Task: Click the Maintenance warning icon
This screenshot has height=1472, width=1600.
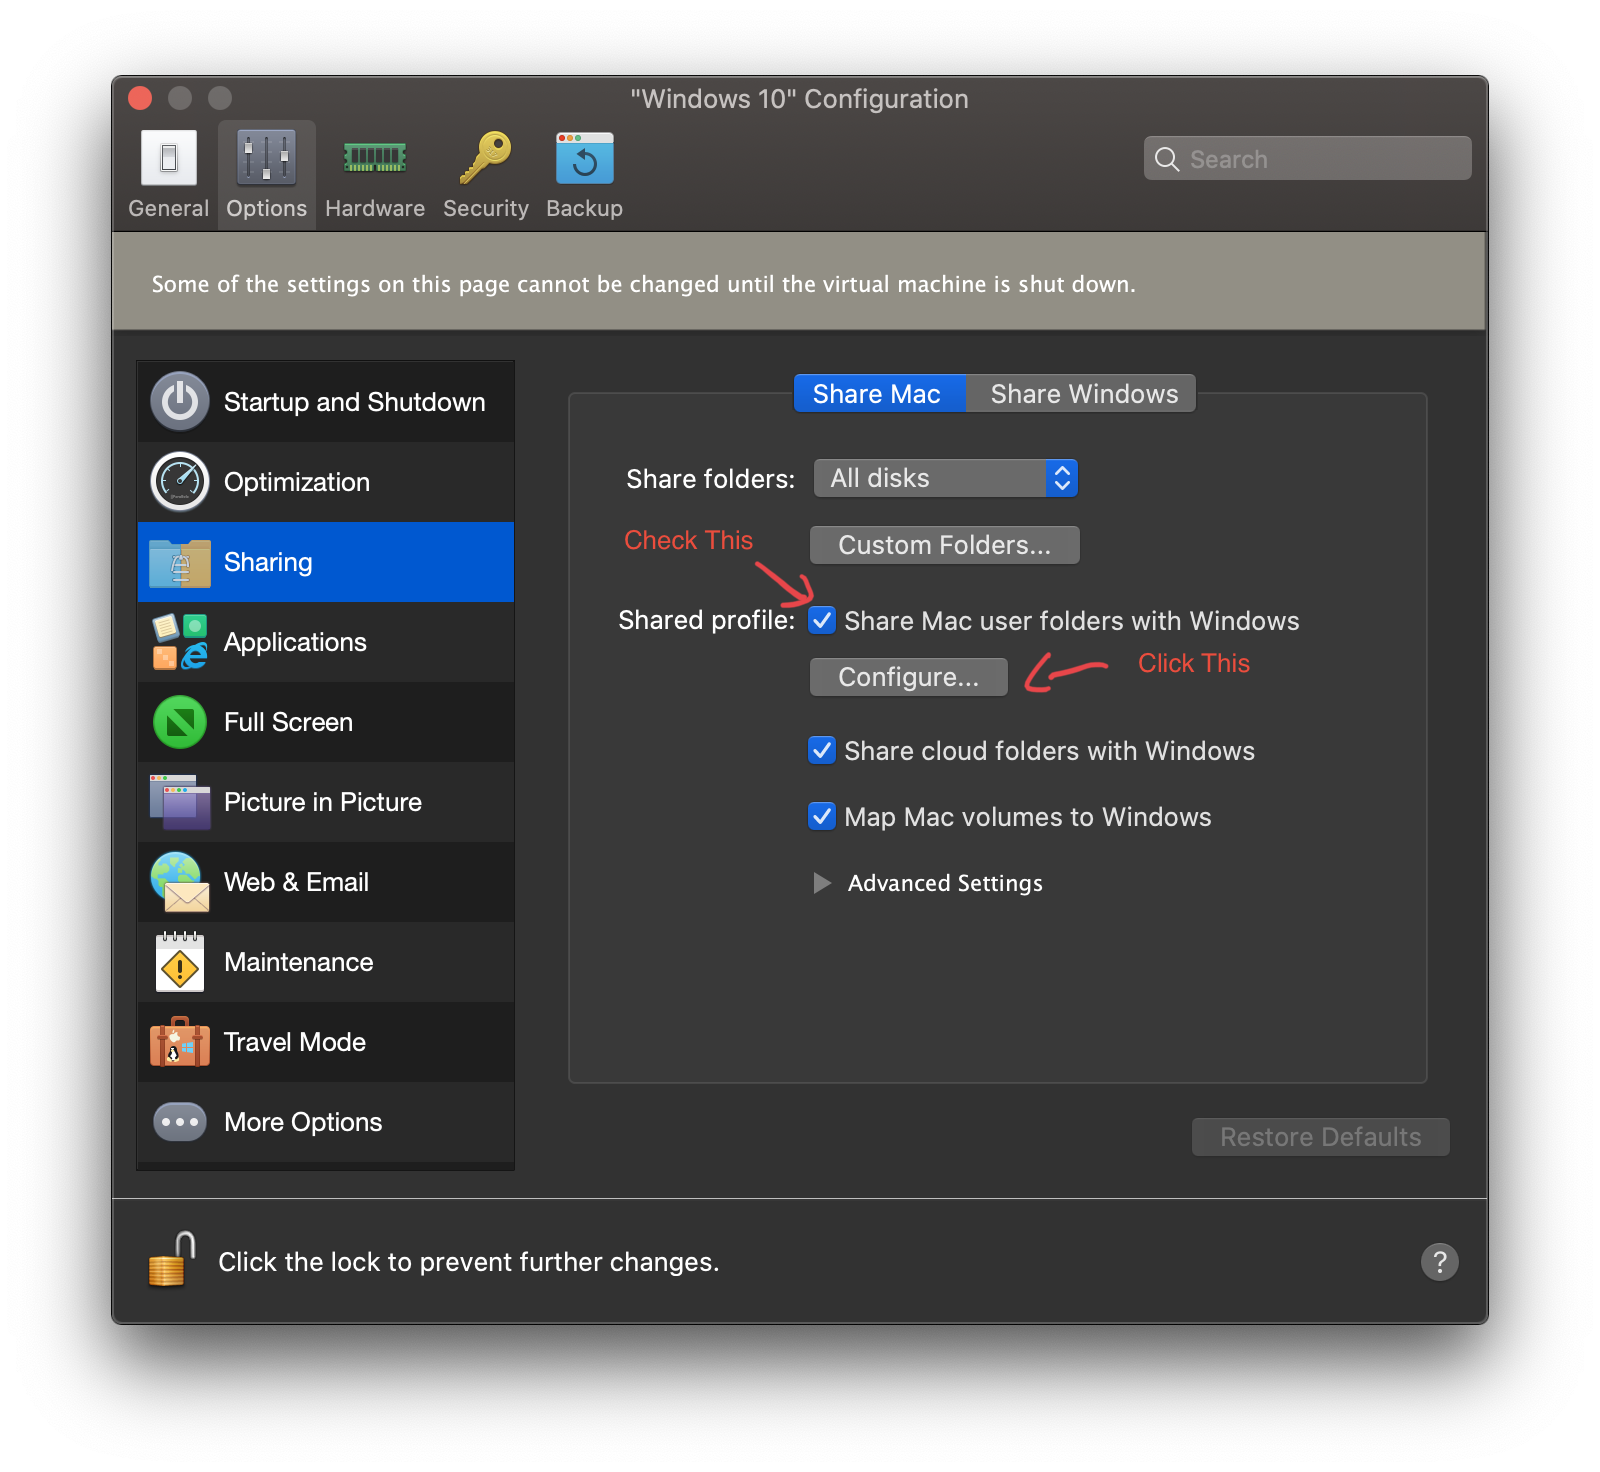Action: (180, 962)
